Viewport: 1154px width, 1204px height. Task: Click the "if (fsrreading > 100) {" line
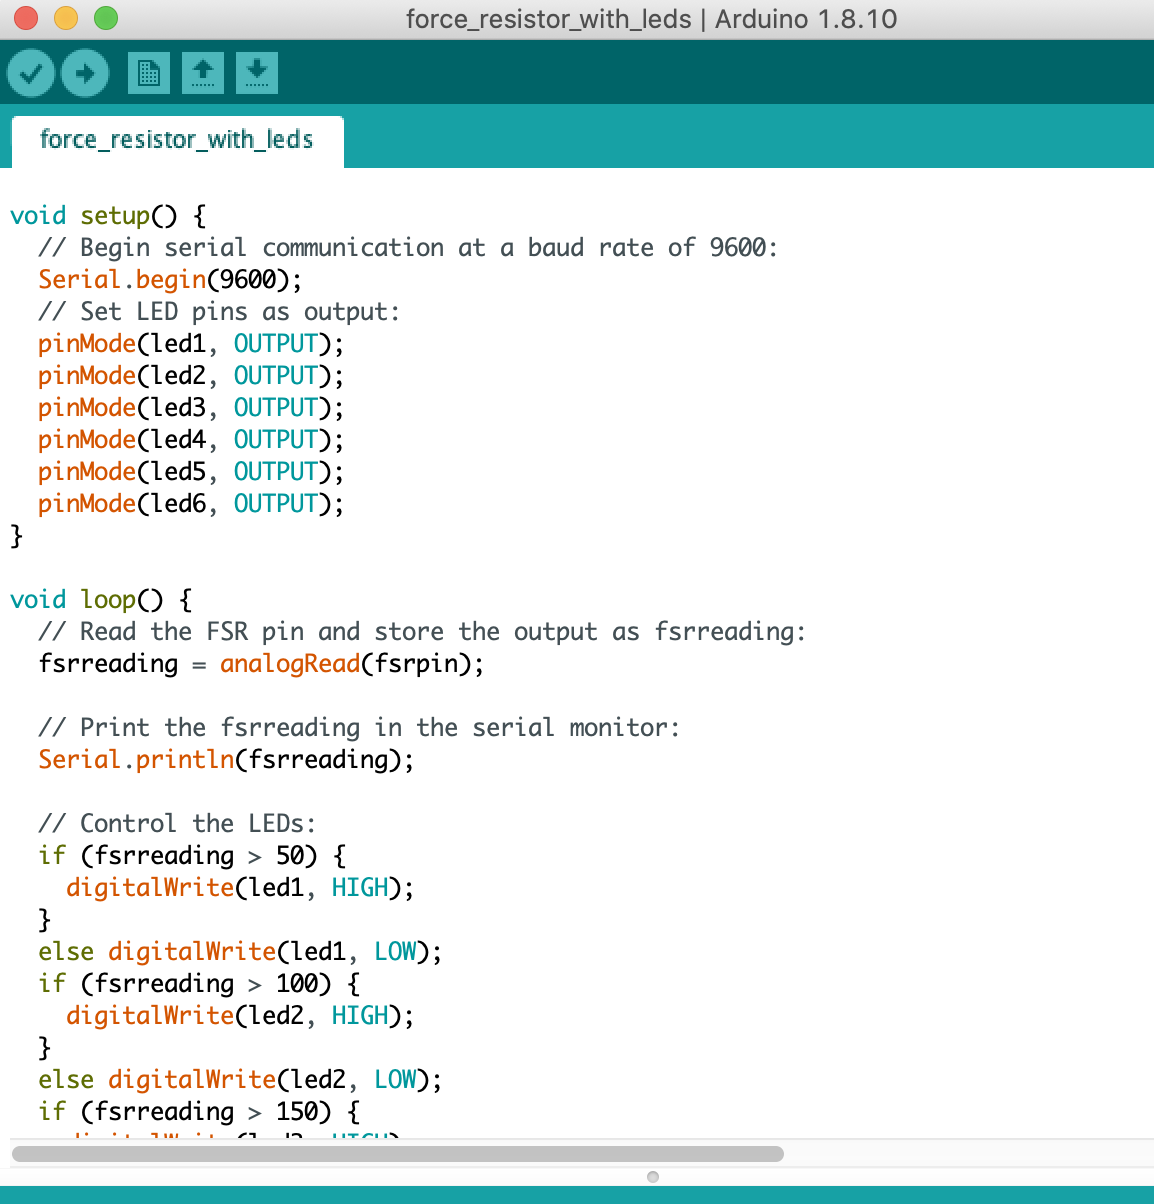point(199,984)
